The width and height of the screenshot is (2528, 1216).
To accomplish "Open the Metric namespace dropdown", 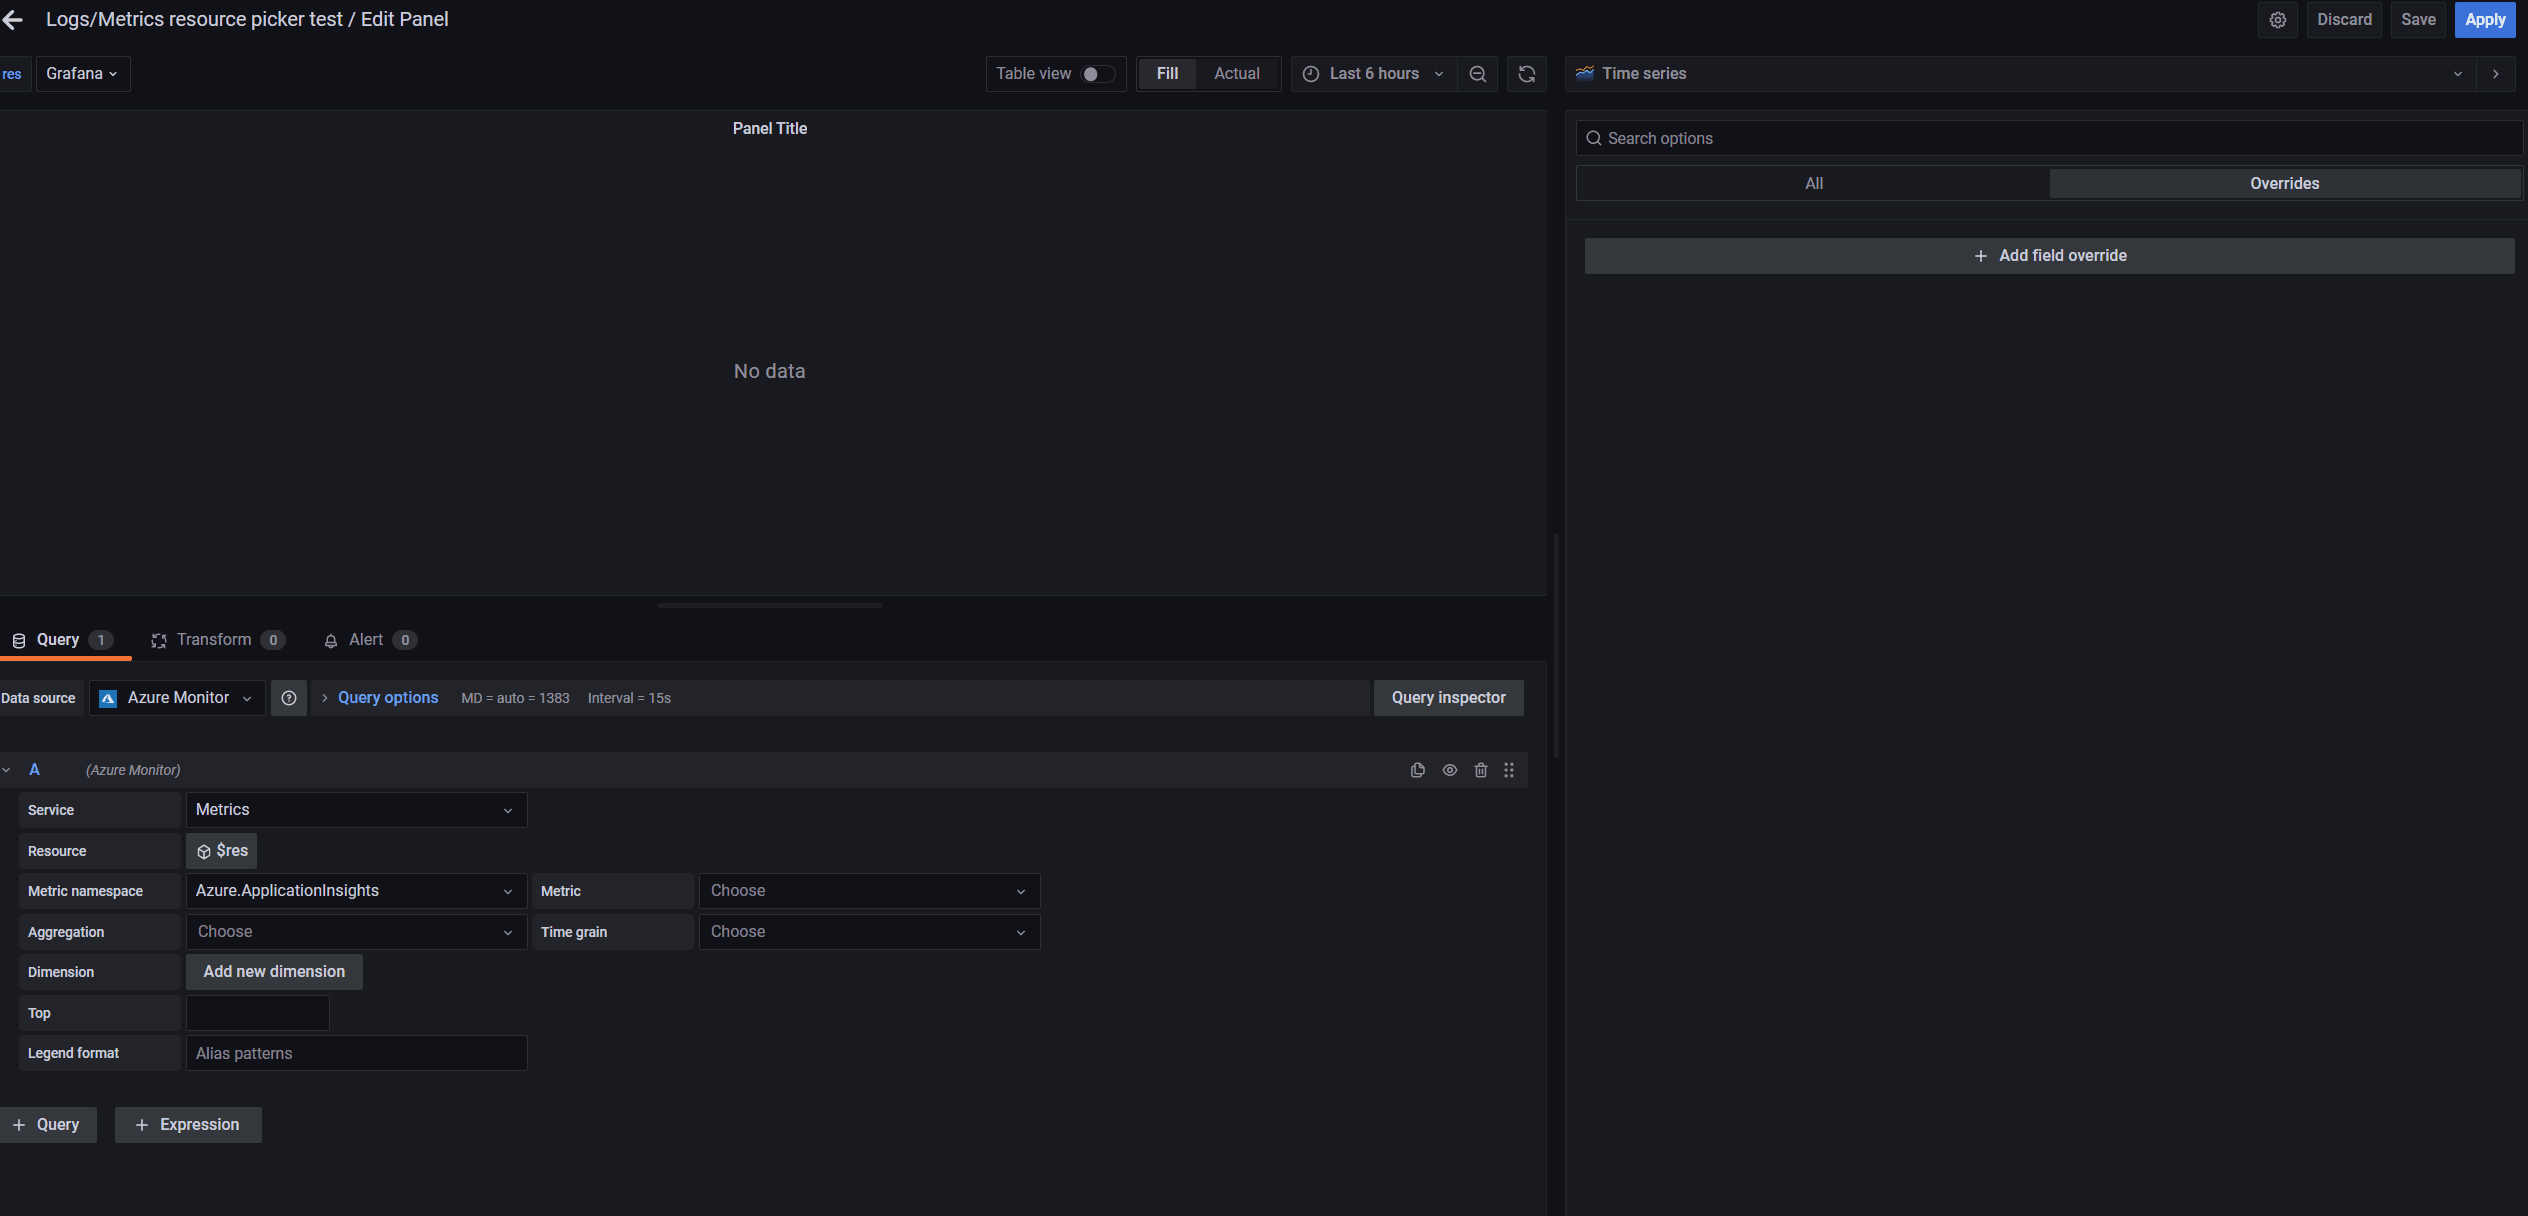I will [355, 890].
